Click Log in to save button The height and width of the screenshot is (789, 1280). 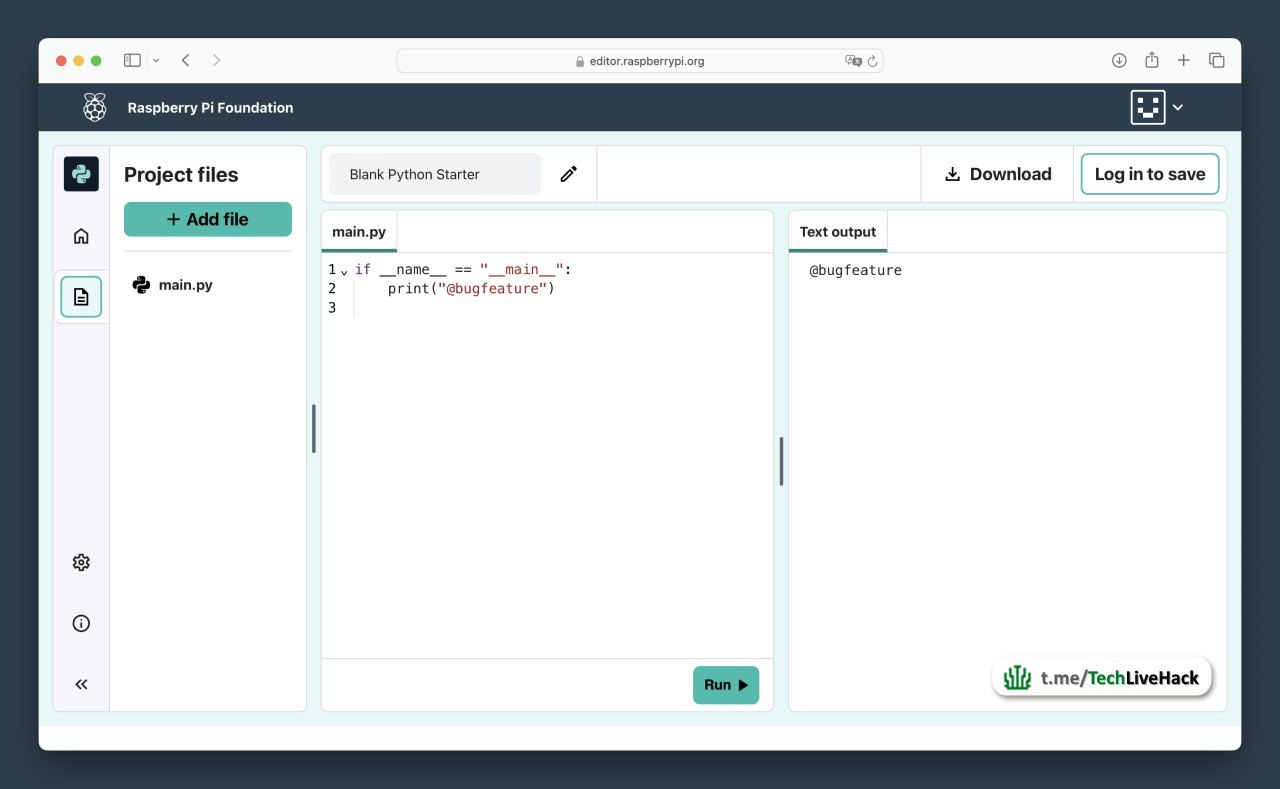pyautogui.click(x=1149, y=174)
